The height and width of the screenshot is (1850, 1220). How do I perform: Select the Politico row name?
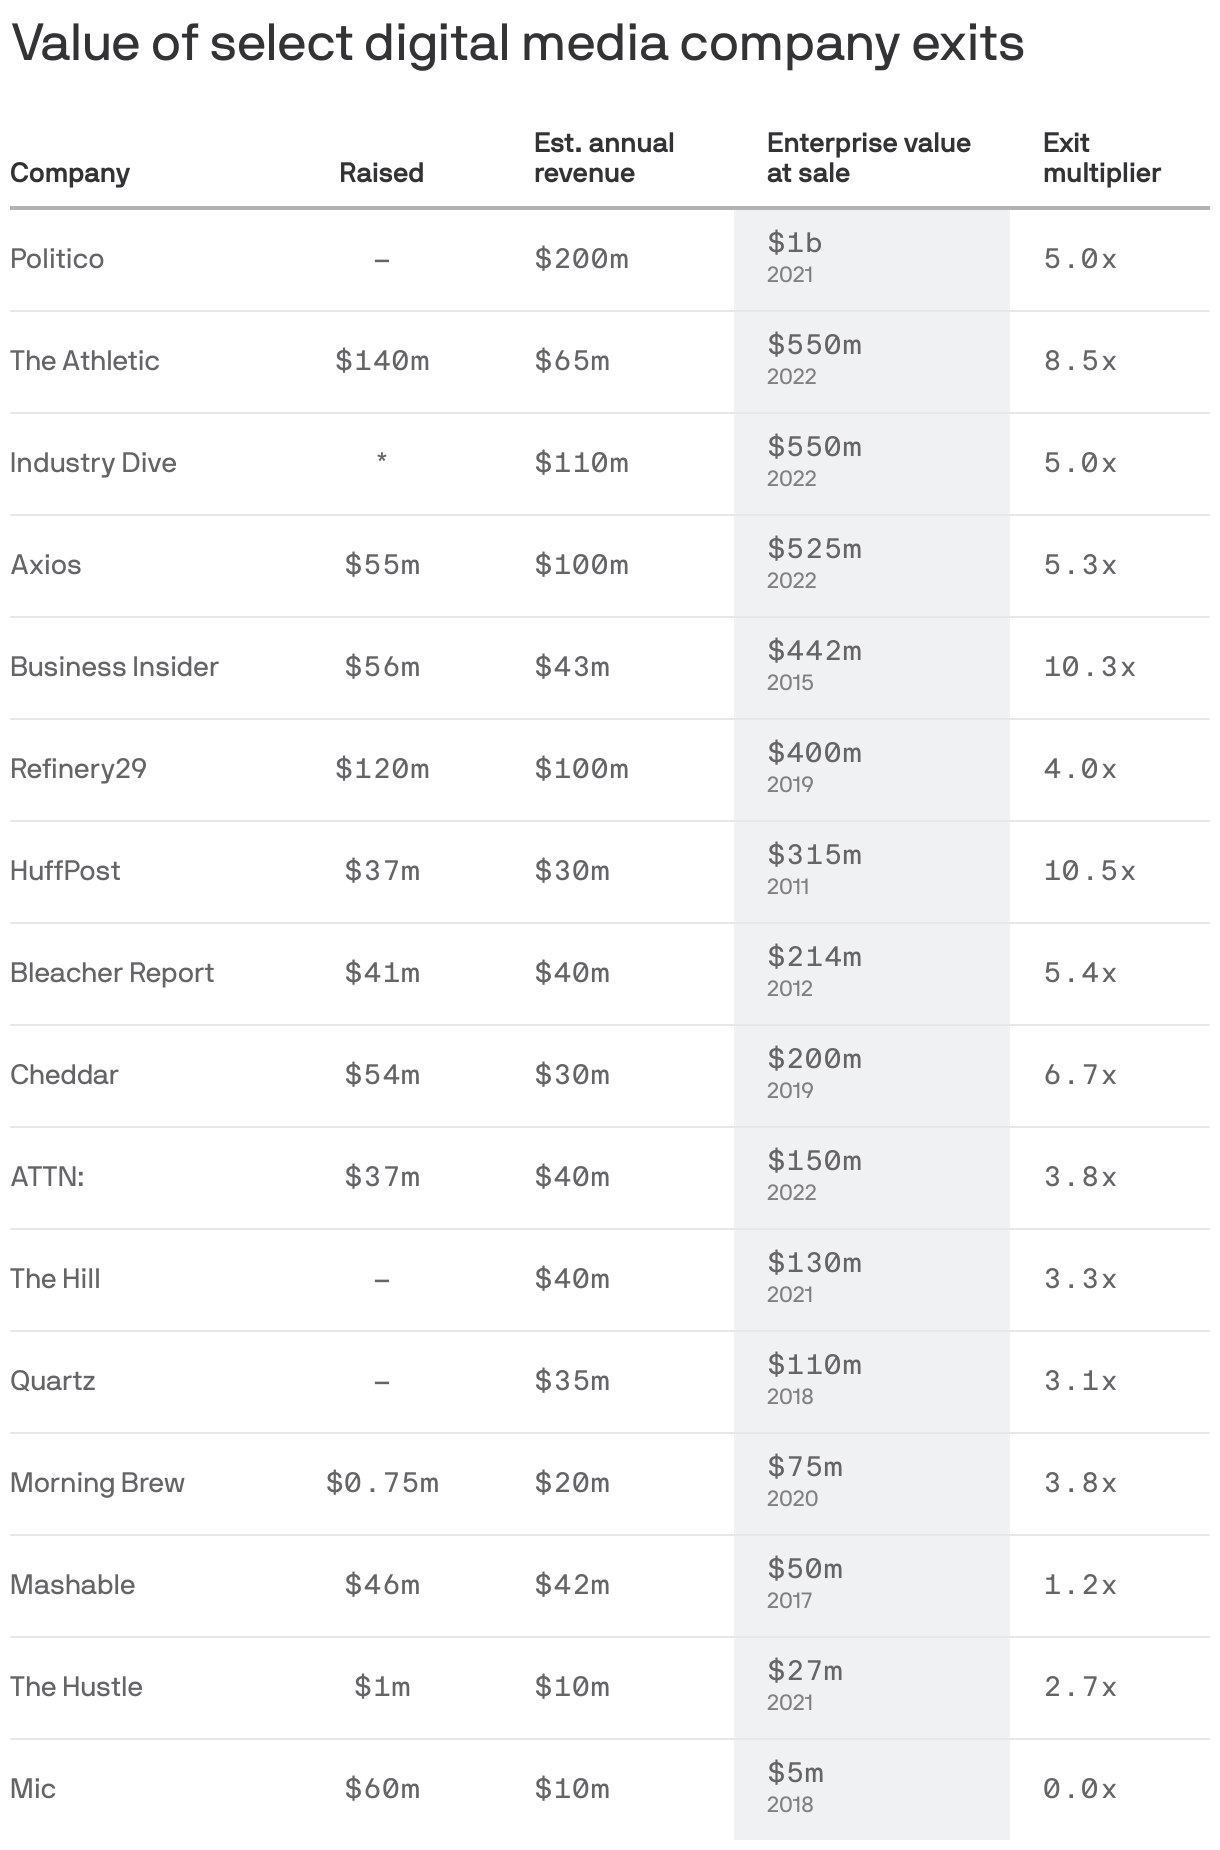57,259
